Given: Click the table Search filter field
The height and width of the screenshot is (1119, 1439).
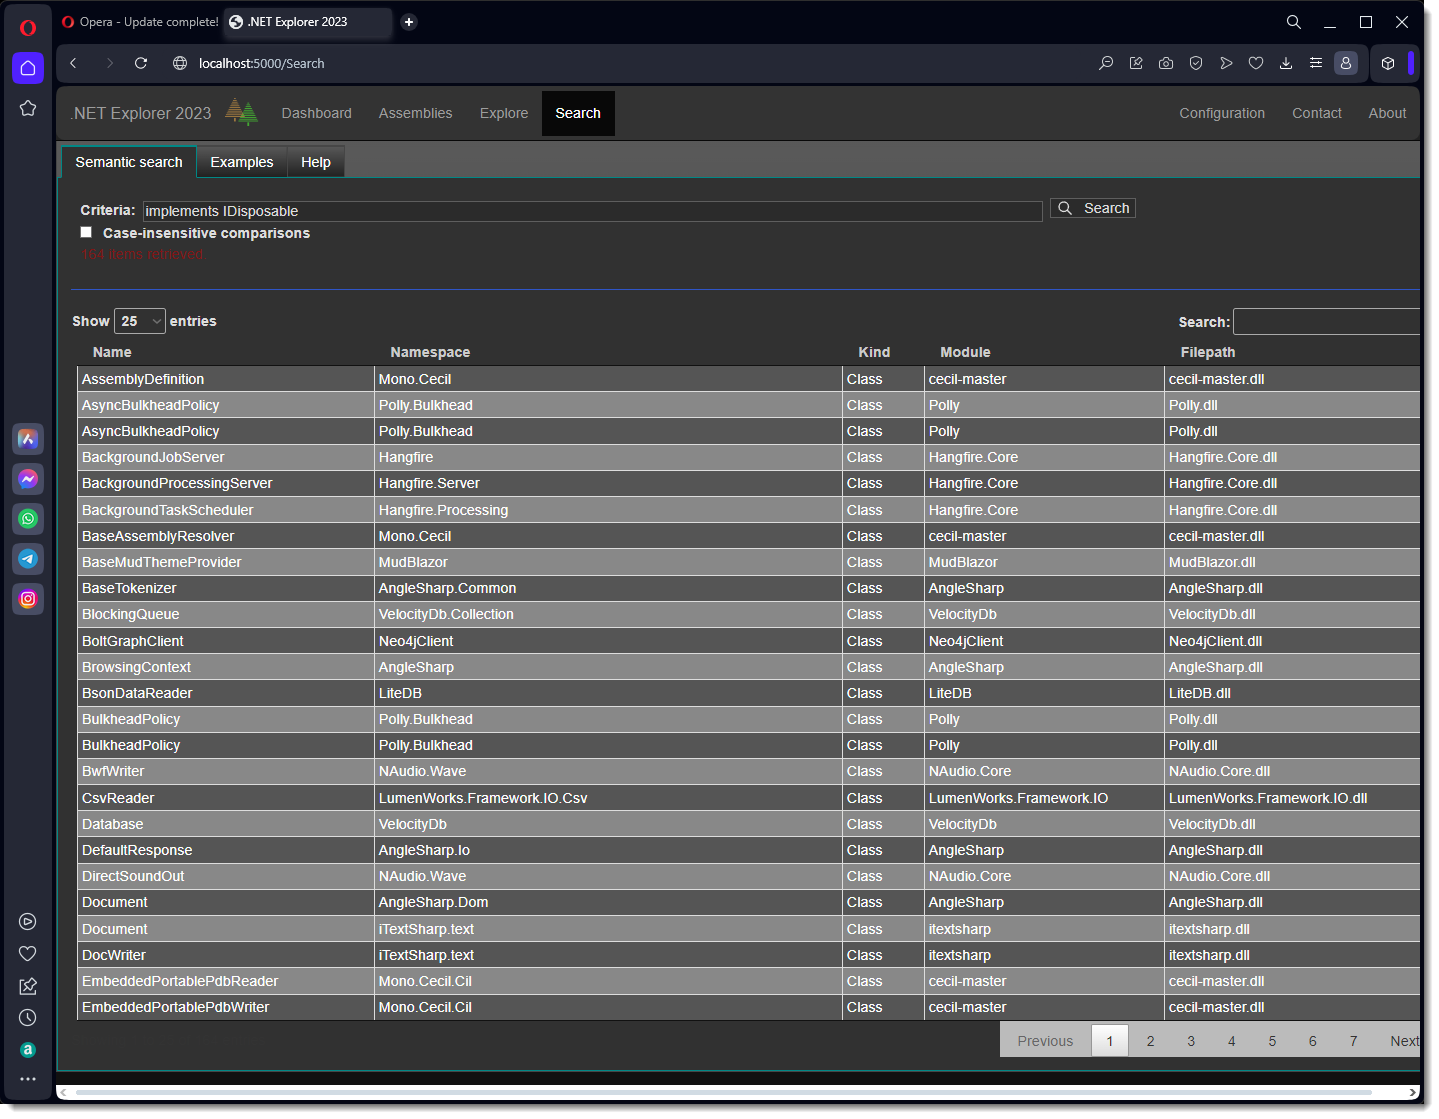Looking at the screenshot, I should [x=1327, y=321].
